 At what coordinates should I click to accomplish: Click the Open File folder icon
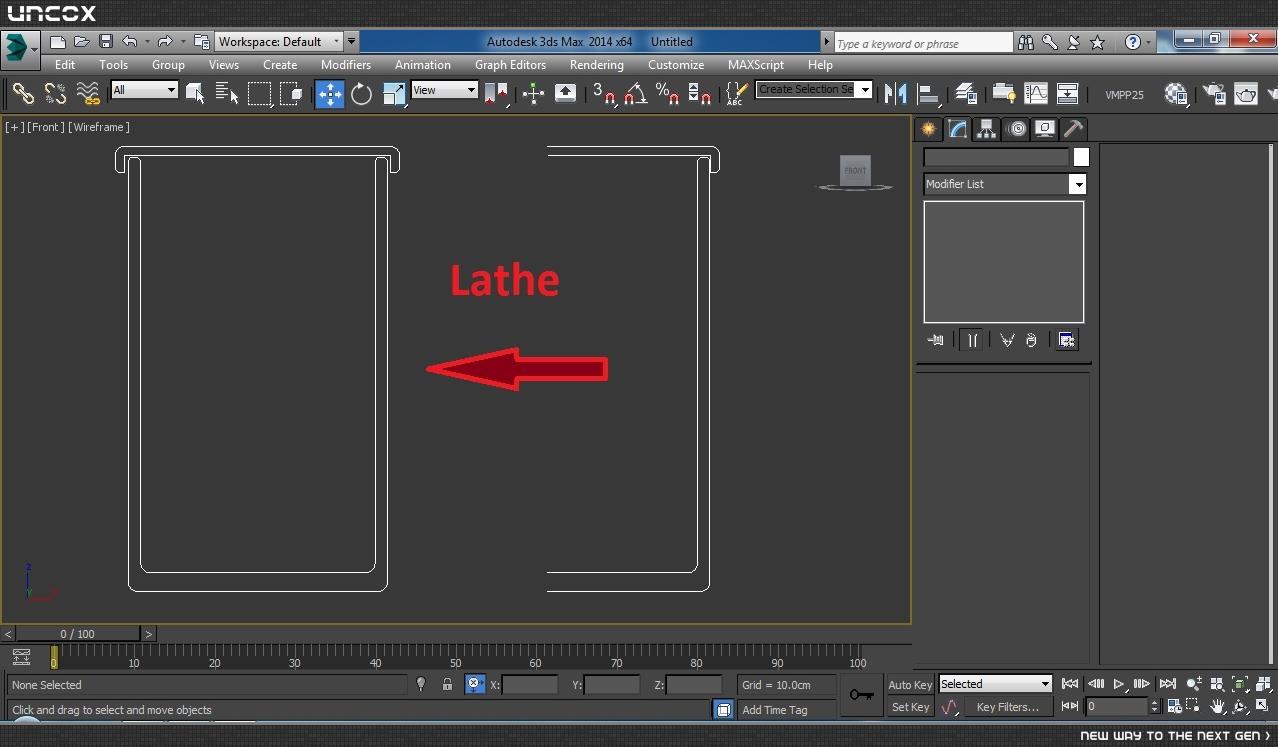coord(81,42)
